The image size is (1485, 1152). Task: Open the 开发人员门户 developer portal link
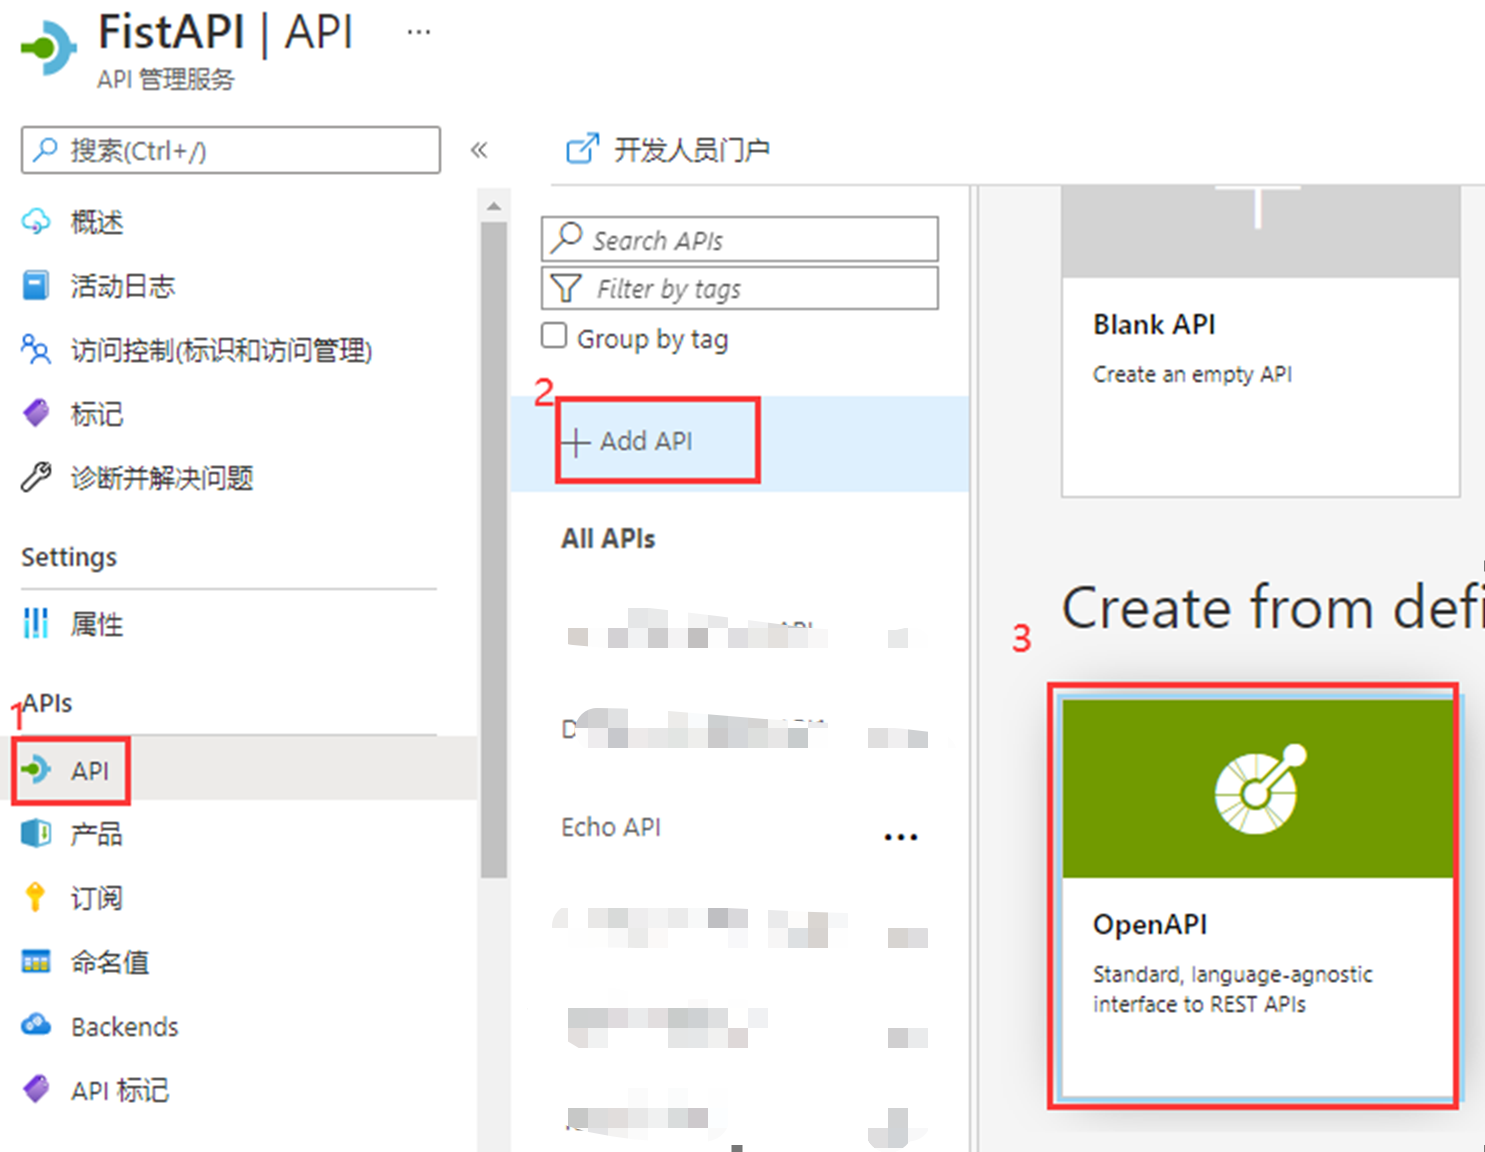pyautogui.click(x=668, y=150)
